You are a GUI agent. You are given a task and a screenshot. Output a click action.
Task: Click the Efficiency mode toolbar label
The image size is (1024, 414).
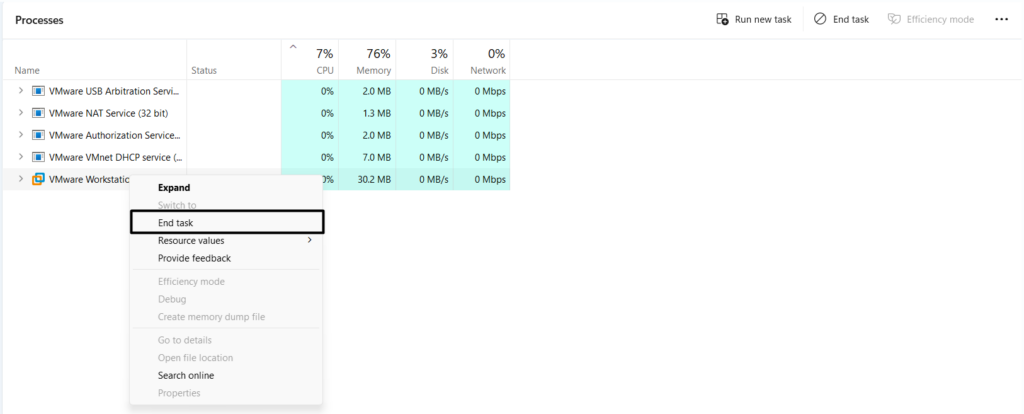[x=940, y=20]
